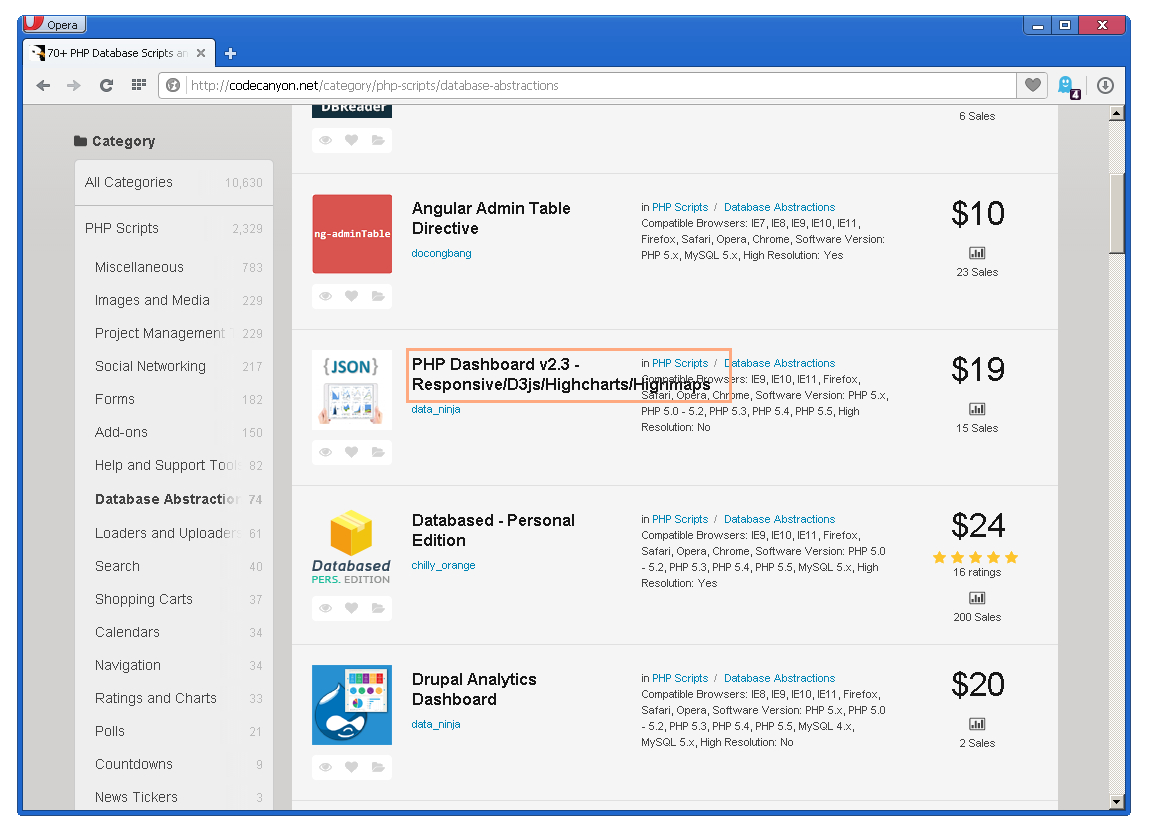Select Countdowns subcategory
Viewport: 1151px width, 832px height.
(174, 764)
